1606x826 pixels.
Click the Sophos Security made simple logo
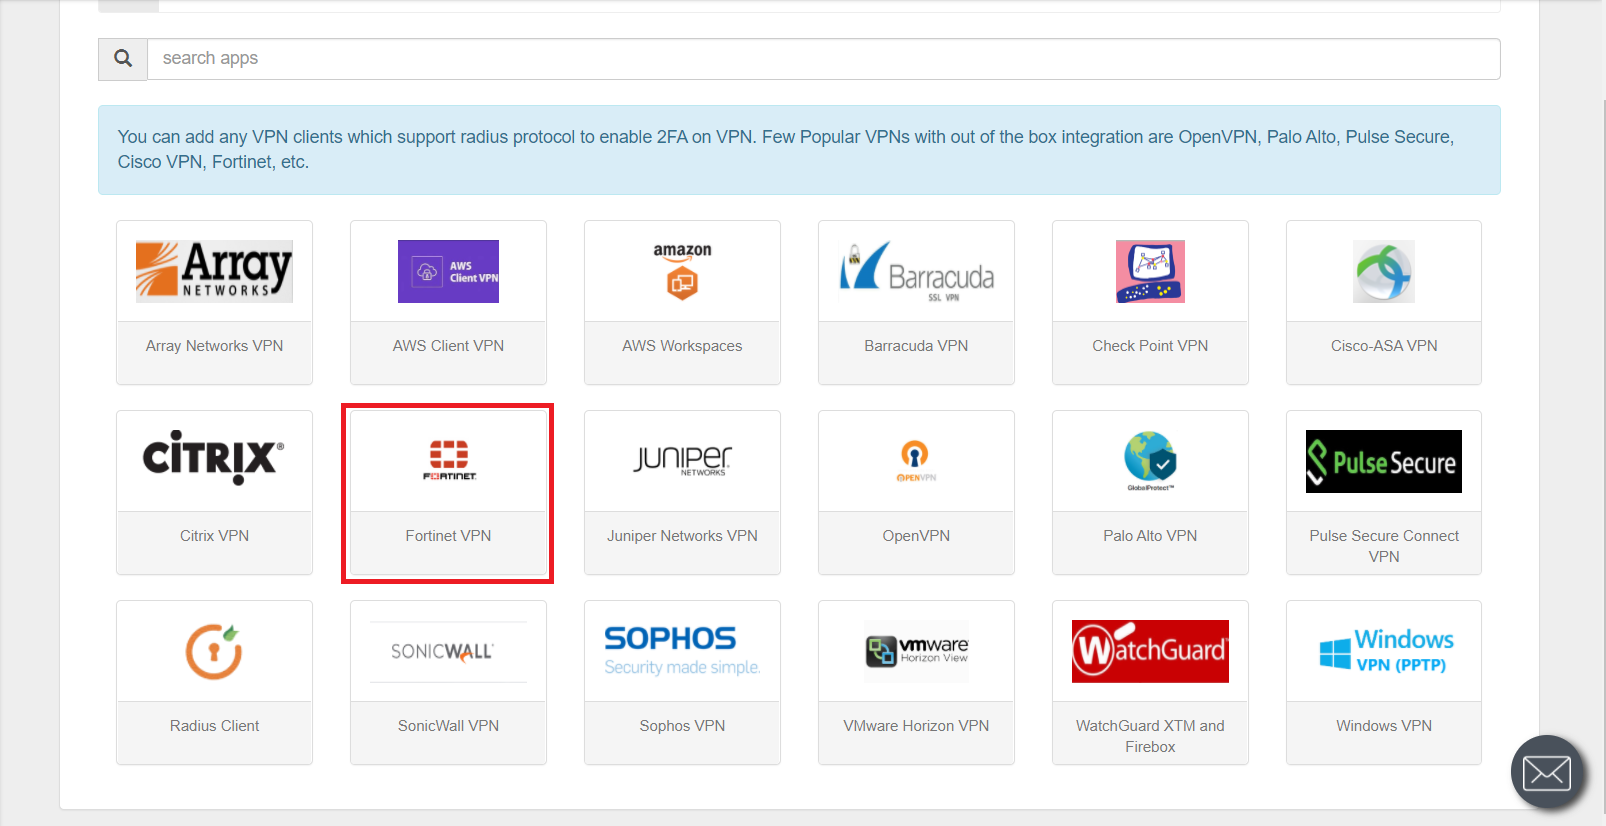(682, 651)
